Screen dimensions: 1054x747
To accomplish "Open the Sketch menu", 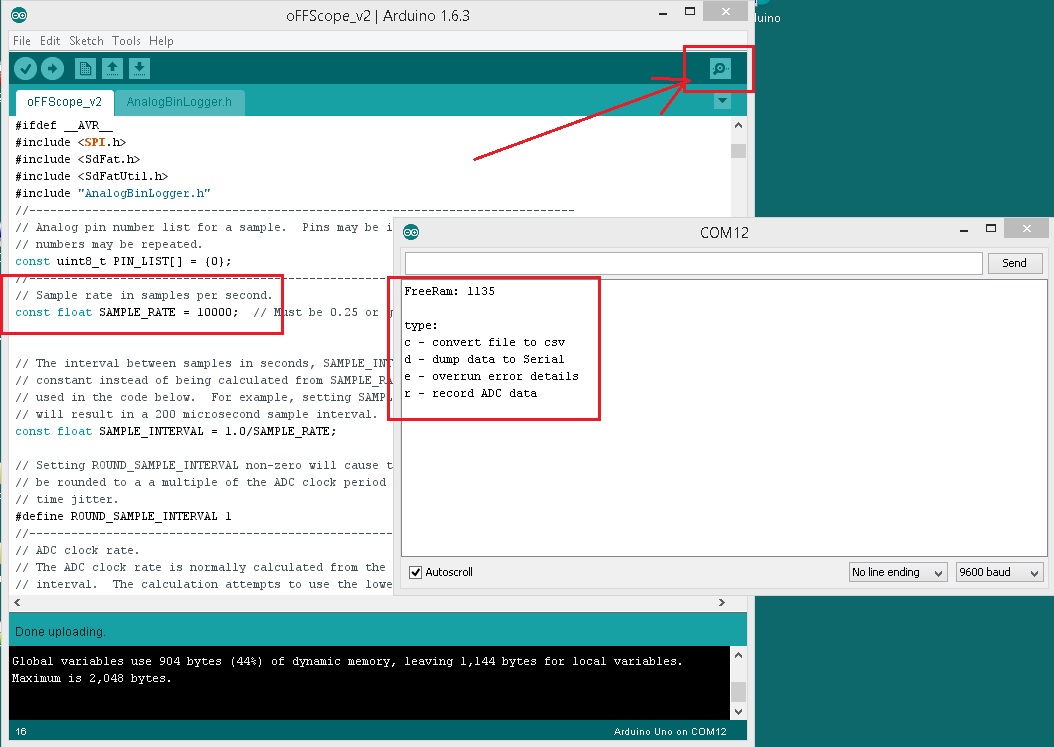I will pyautogui.click(x=86, y=41).
